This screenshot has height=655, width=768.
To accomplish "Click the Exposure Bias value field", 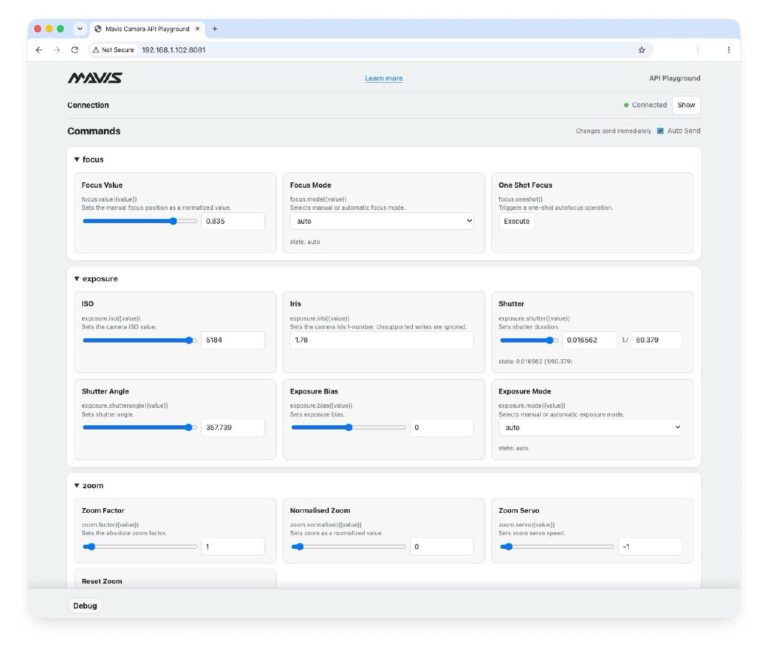I will coord(442,427).
